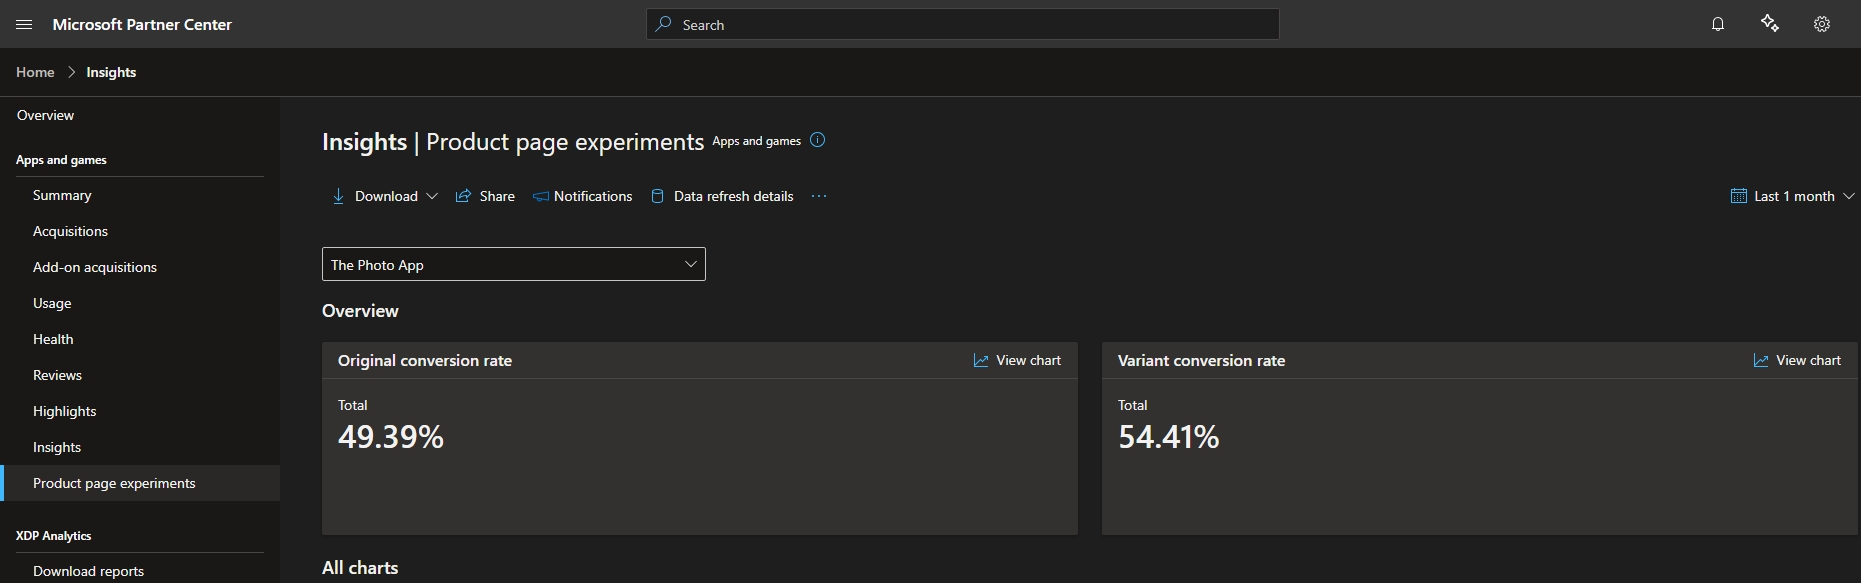Click the Apps and games sidebar heading
This screenshot has height=583, width=1861.
point(61,160)
